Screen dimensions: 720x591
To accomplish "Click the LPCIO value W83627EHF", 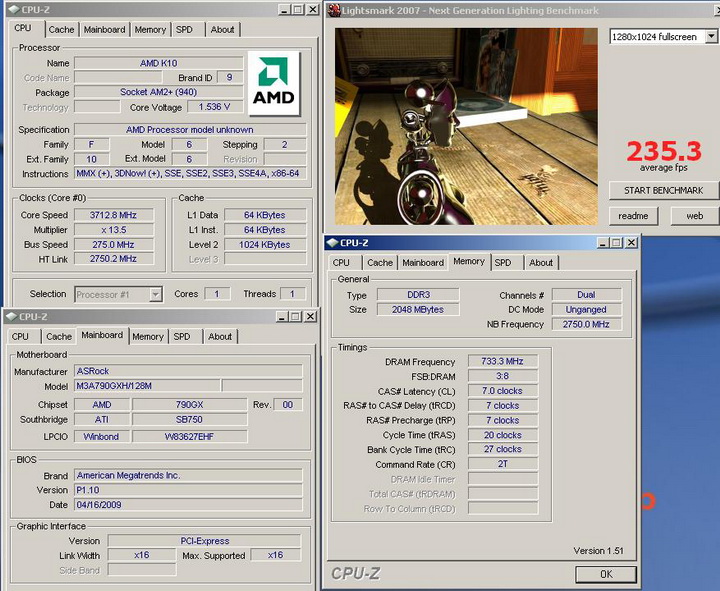I will coord(190,436).
